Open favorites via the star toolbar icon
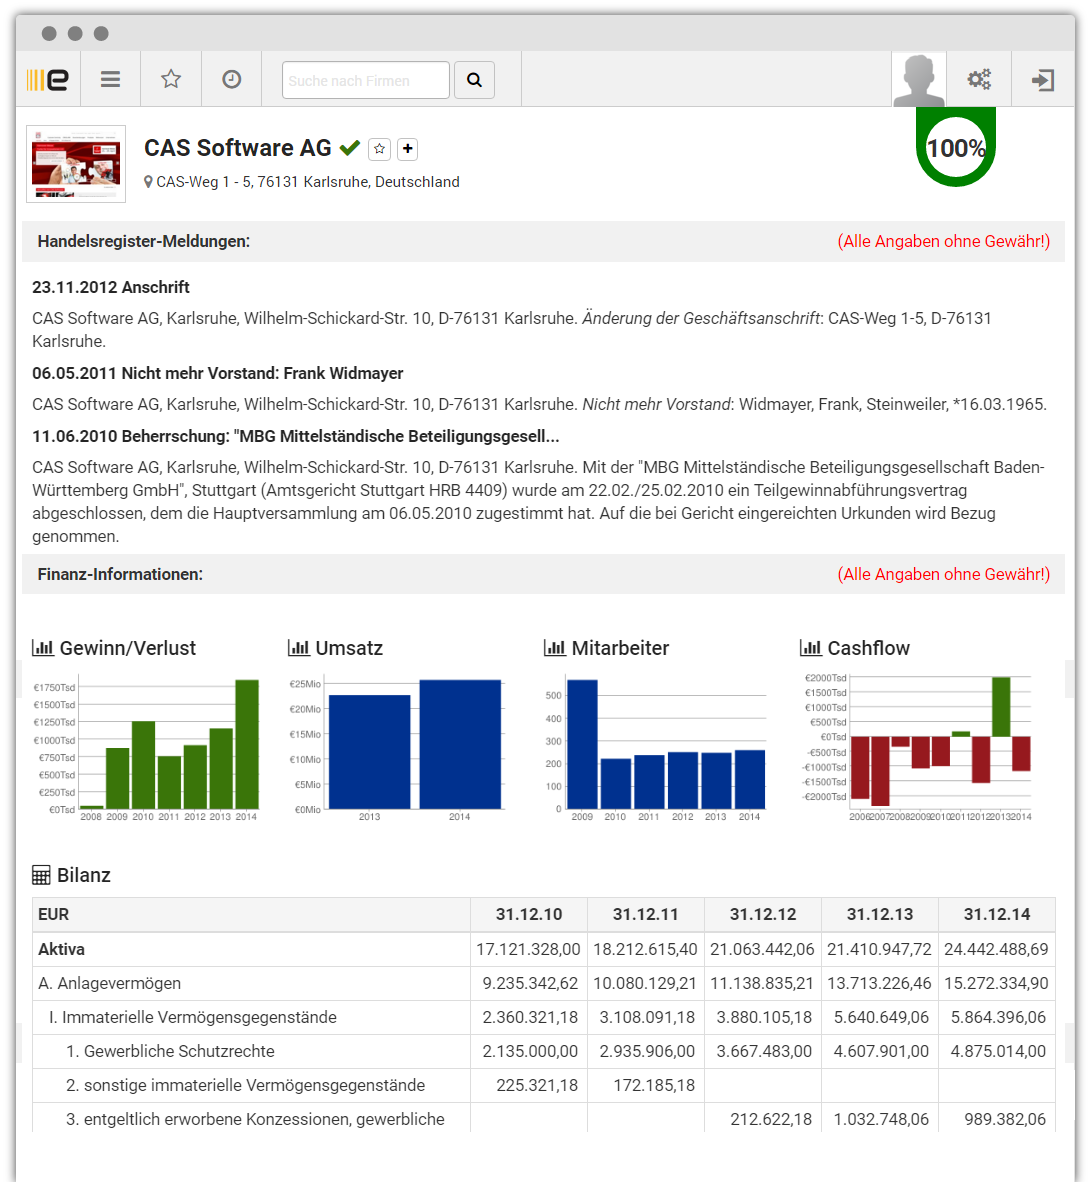The image size is (1090, 1182). (x=171, y=80)
